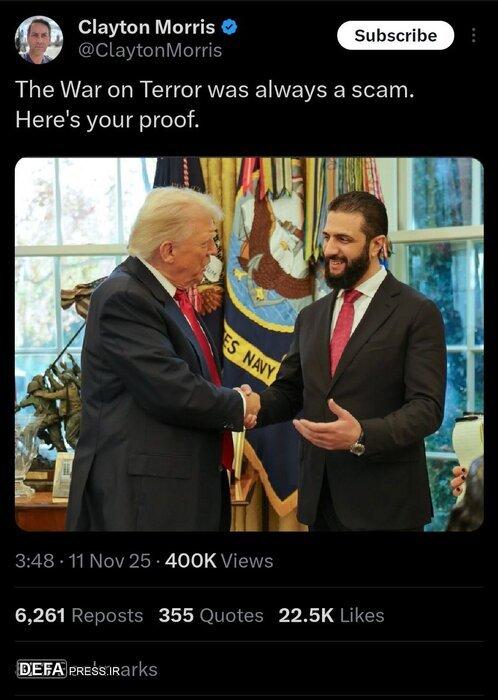Viewport: 498px width, 700px height.
Task: Click the 3:48 post time
Action: (34, 561)
